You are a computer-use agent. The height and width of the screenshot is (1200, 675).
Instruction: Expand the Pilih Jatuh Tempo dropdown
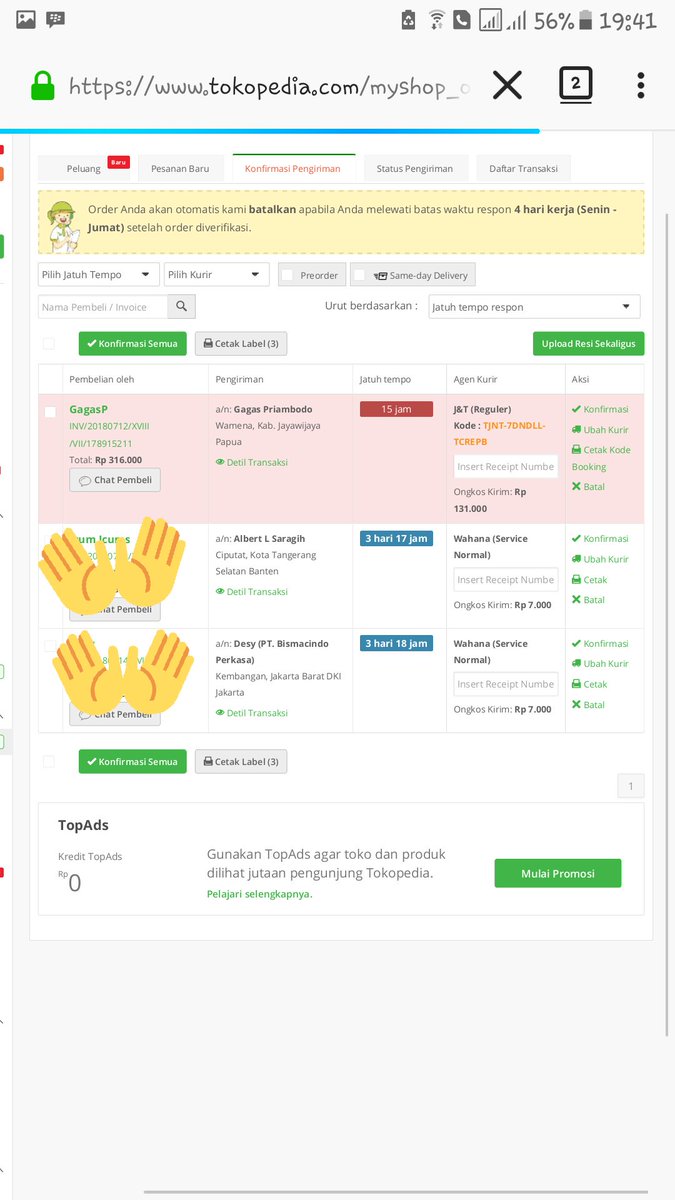pos(99,275)
